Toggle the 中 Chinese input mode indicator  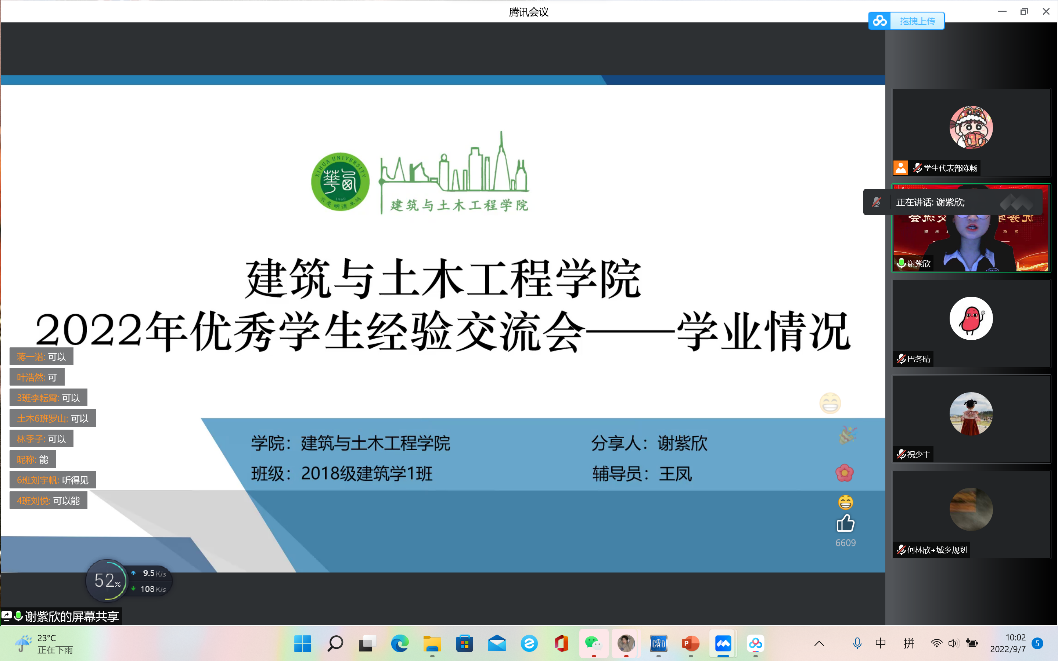(881, 643)
